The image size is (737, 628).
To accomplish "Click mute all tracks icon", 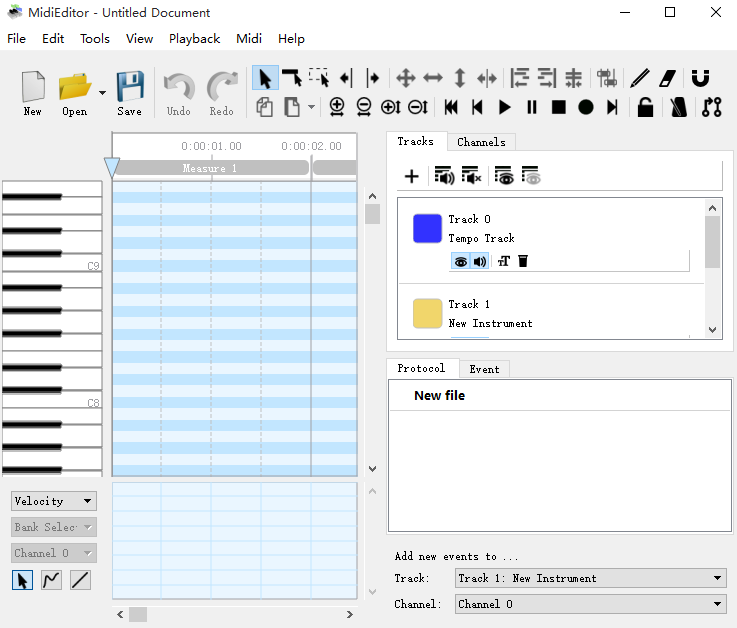I will [x=471, y=177].
